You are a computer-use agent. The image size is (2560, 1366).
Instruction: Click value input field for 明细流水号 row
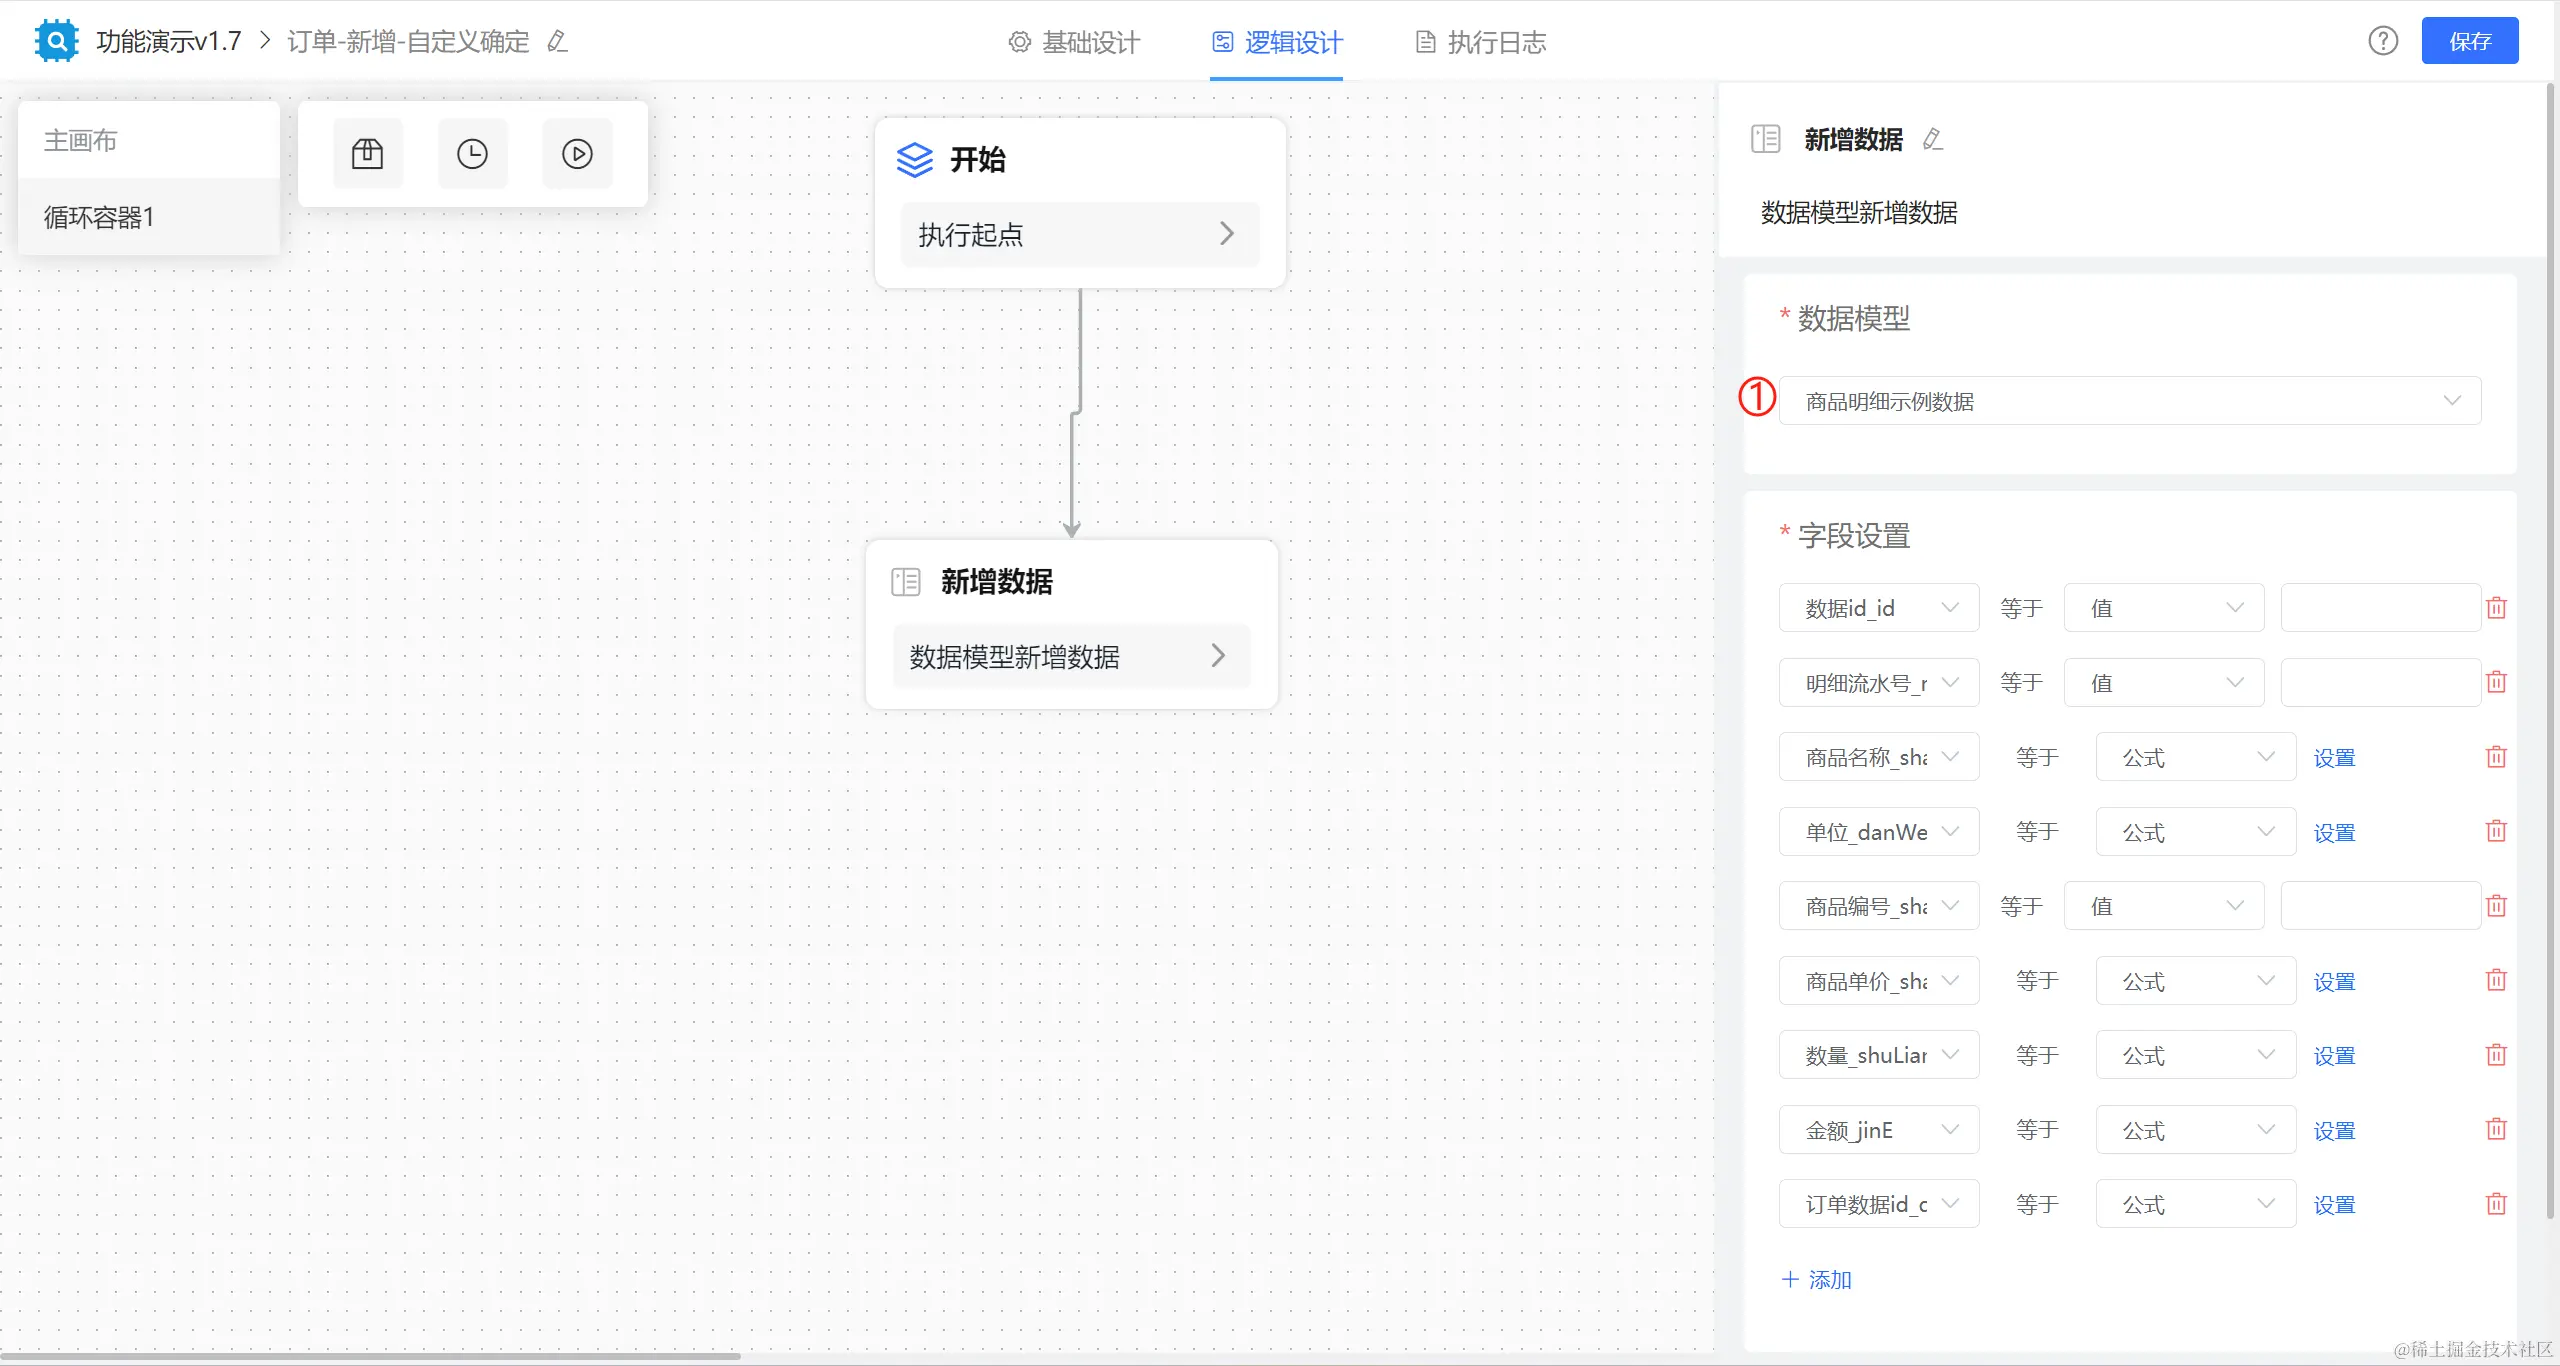click(x=2379, y=683)
